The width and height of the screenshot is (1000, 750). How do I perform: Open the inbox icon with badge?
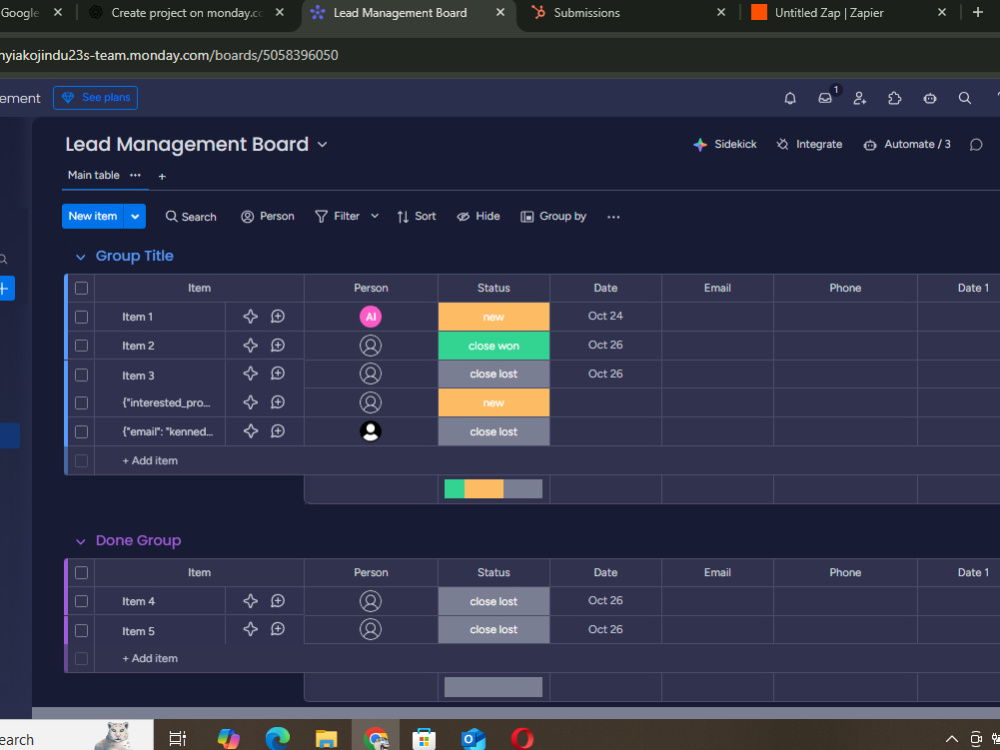[x=825, y=98]
